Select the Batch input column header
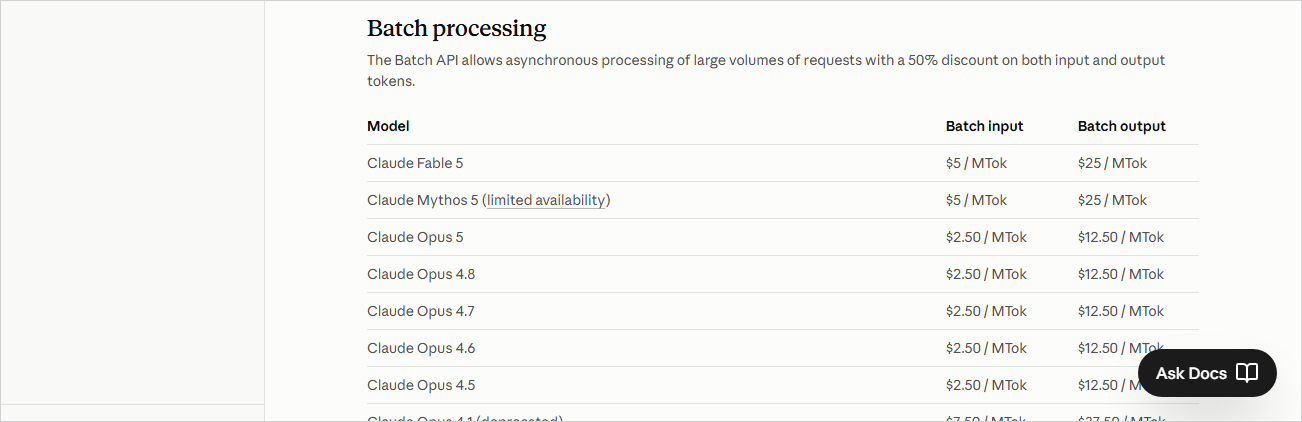 (x=984, y=126)
